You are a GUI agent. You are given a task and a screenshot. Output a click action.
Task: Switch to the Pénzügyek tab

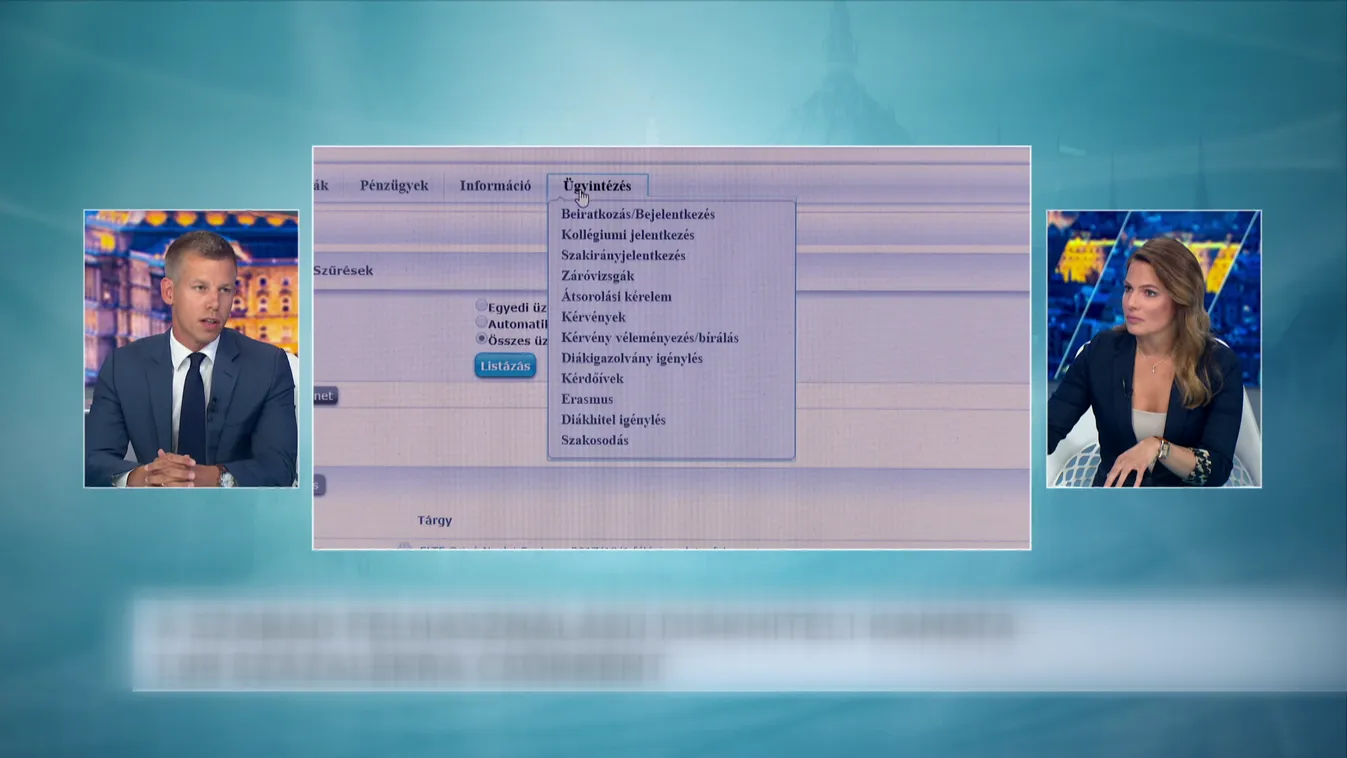pos(394,186)
